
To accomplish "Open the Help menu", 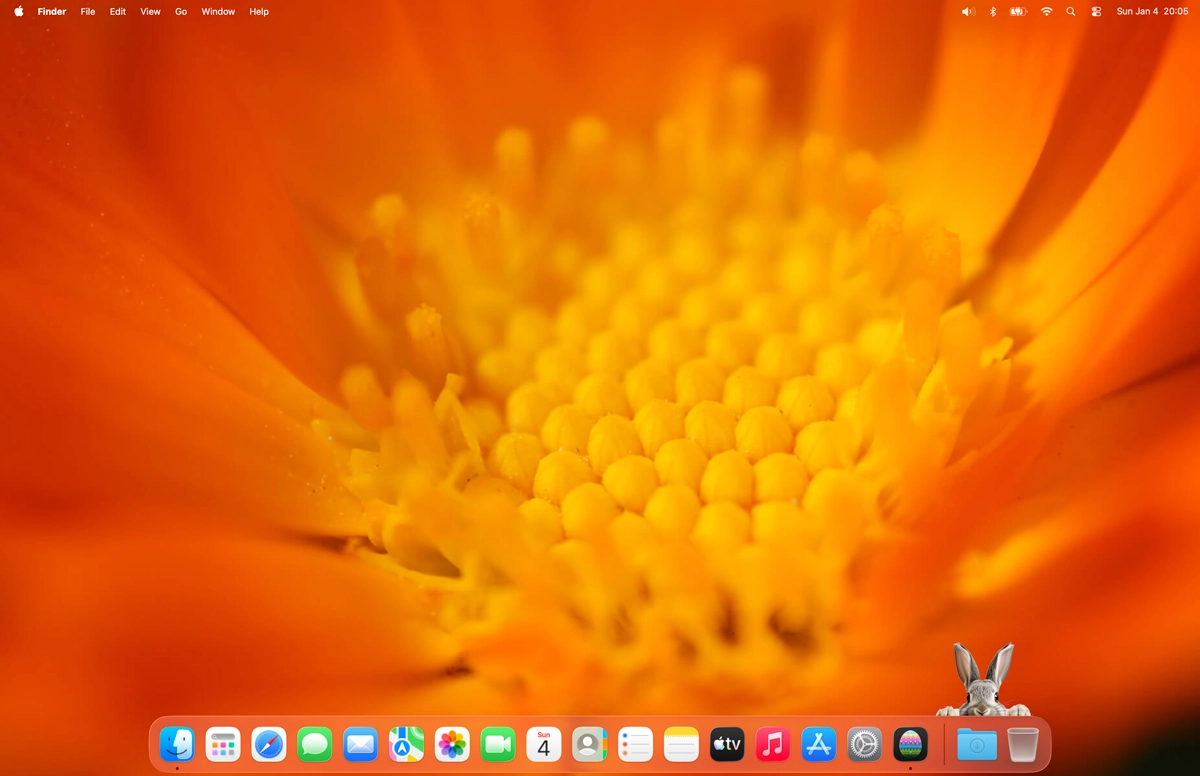I will (259, 12).
